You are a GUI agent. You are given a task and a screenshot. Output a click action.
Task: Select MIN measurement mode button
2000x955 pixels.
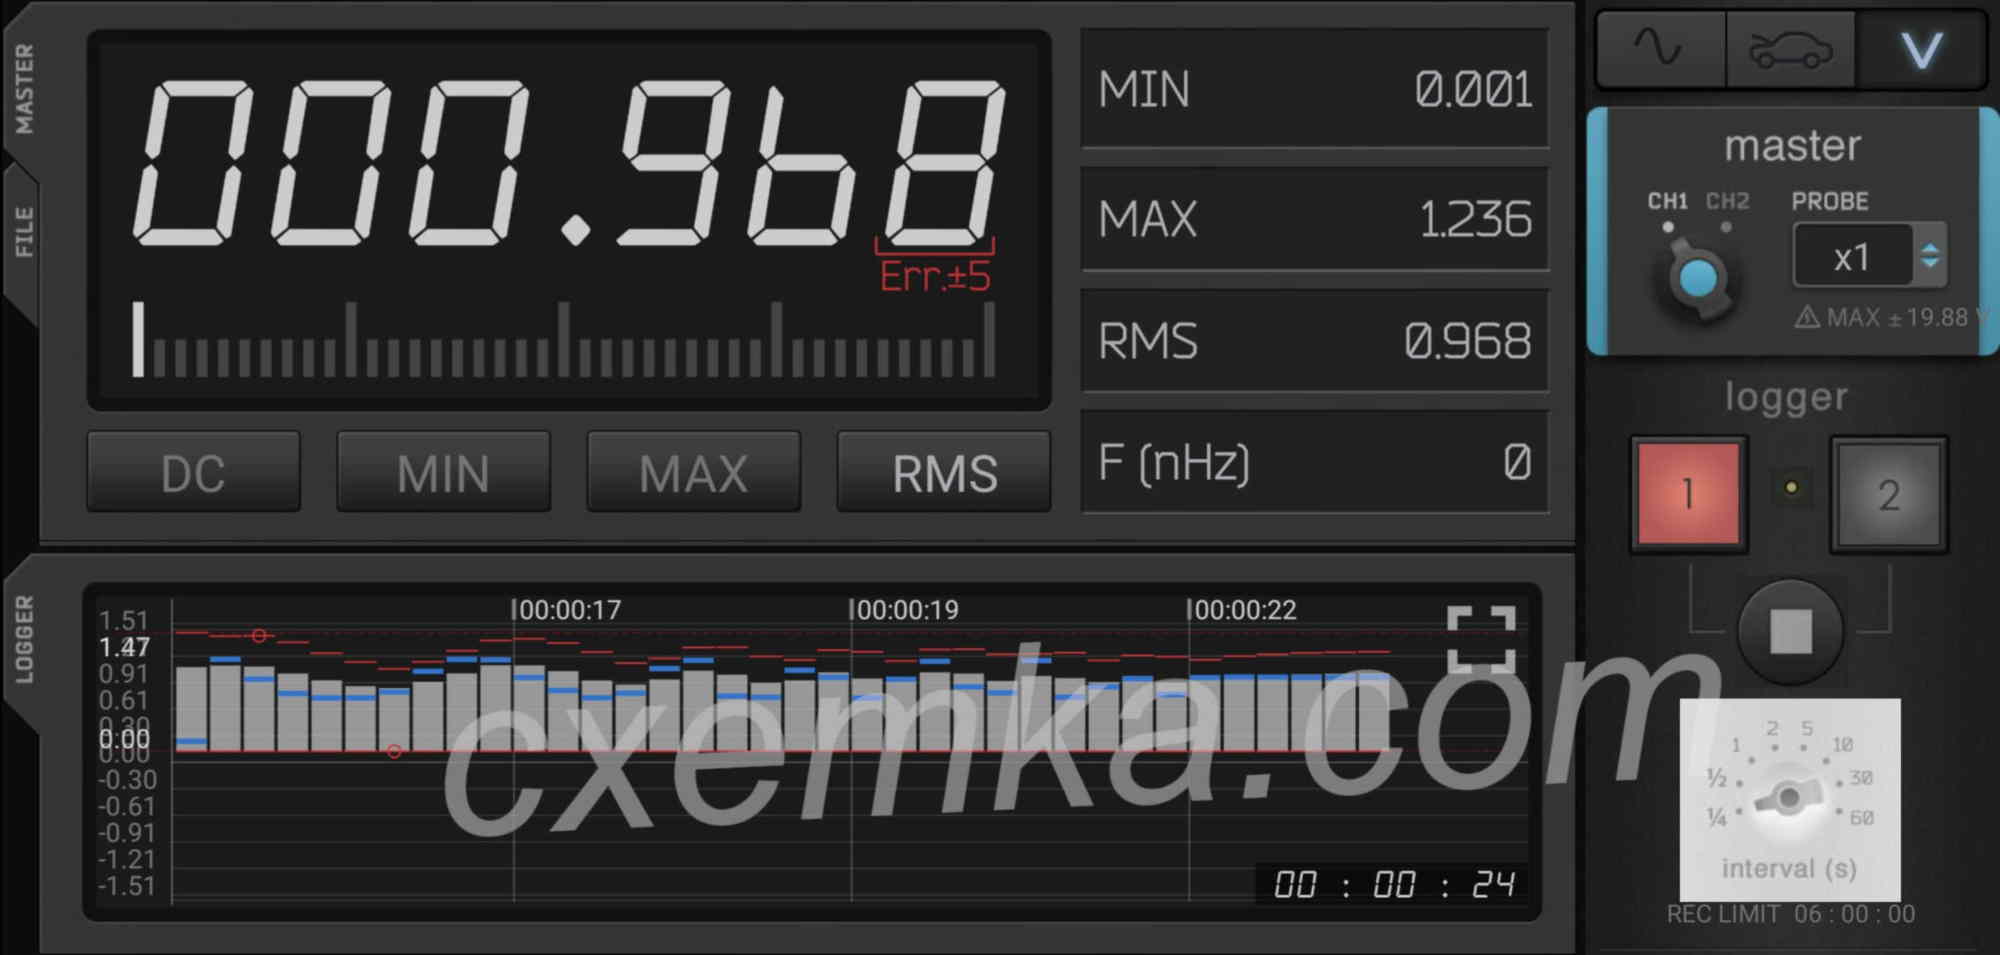[x=443, y=473]
